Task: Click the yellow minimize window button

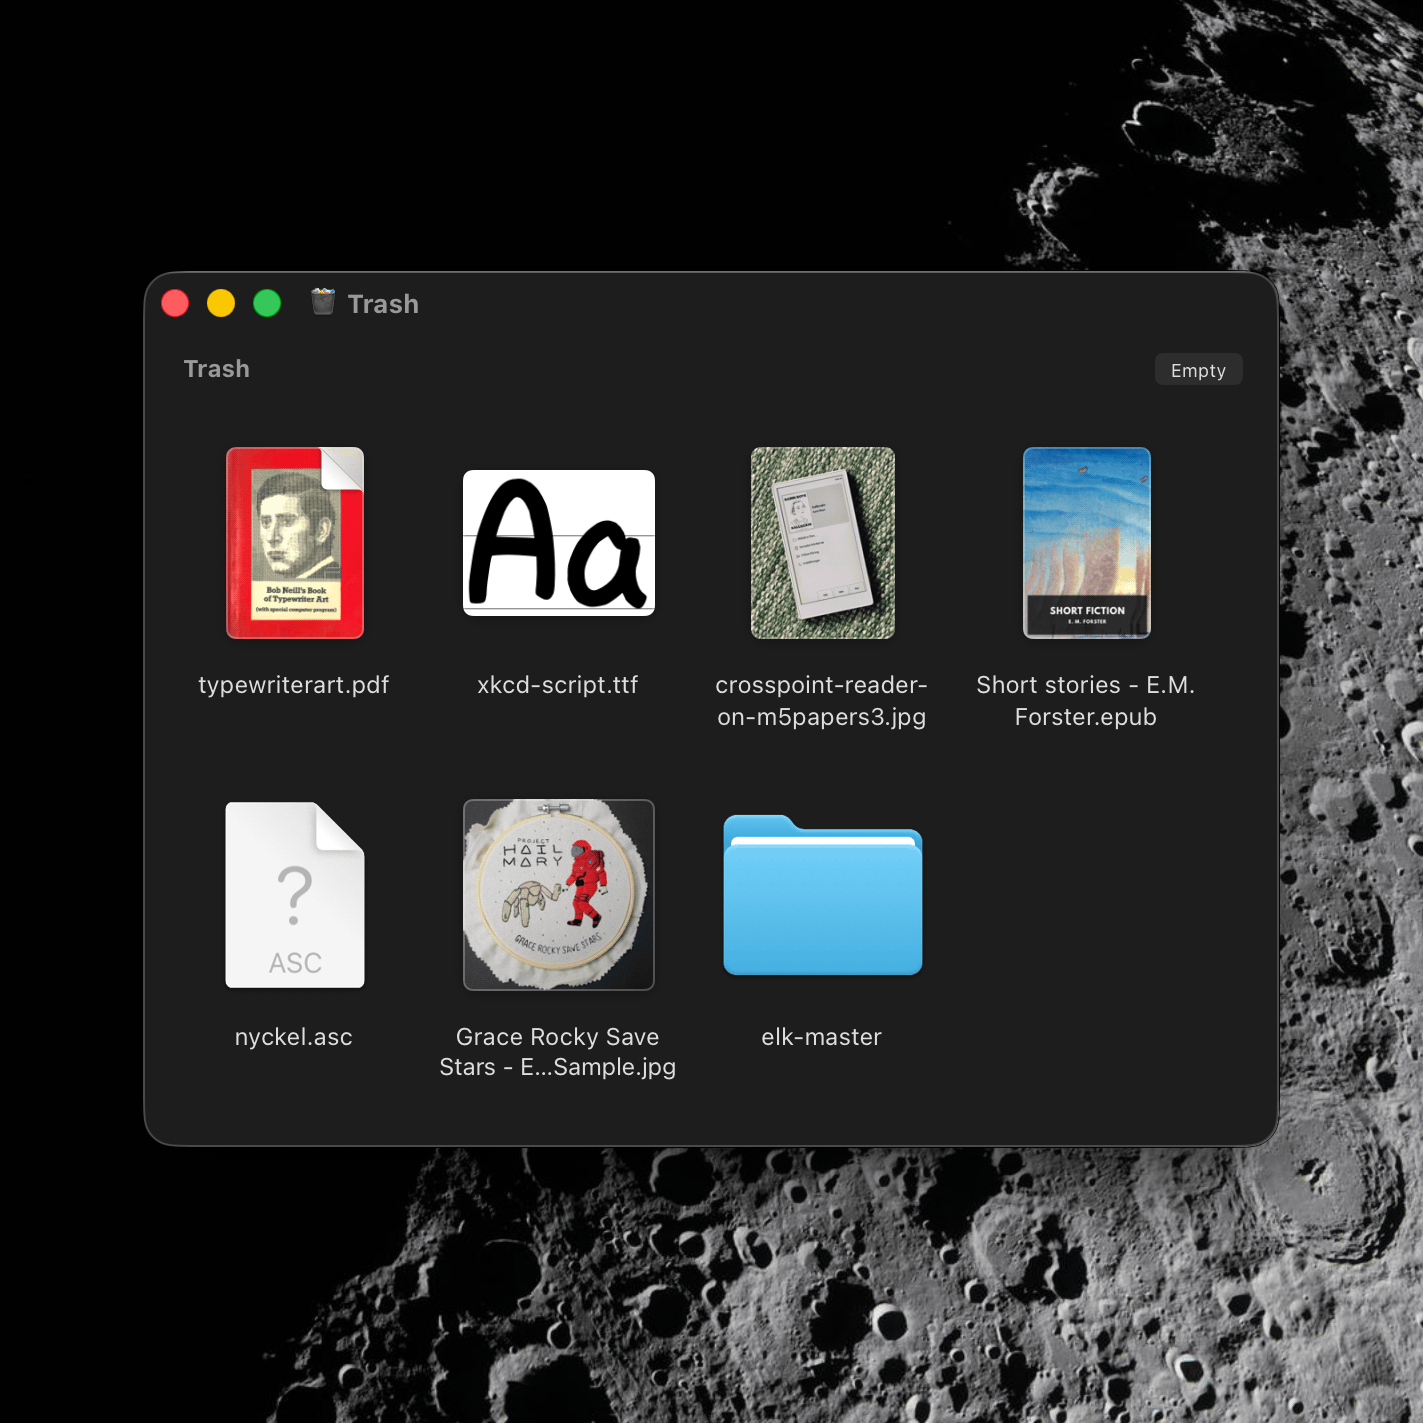Action: [x=221, y=302]
